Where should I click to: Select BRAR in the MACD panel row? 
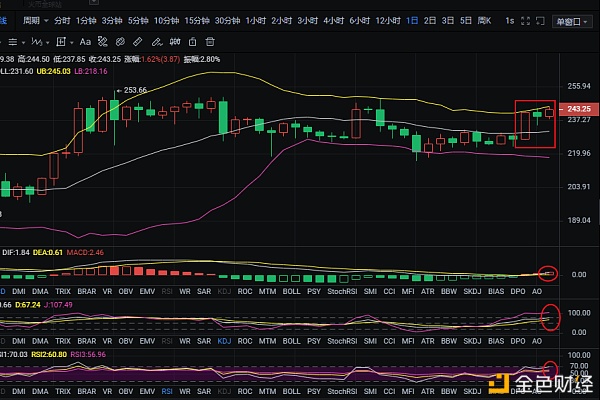(87, 291)
